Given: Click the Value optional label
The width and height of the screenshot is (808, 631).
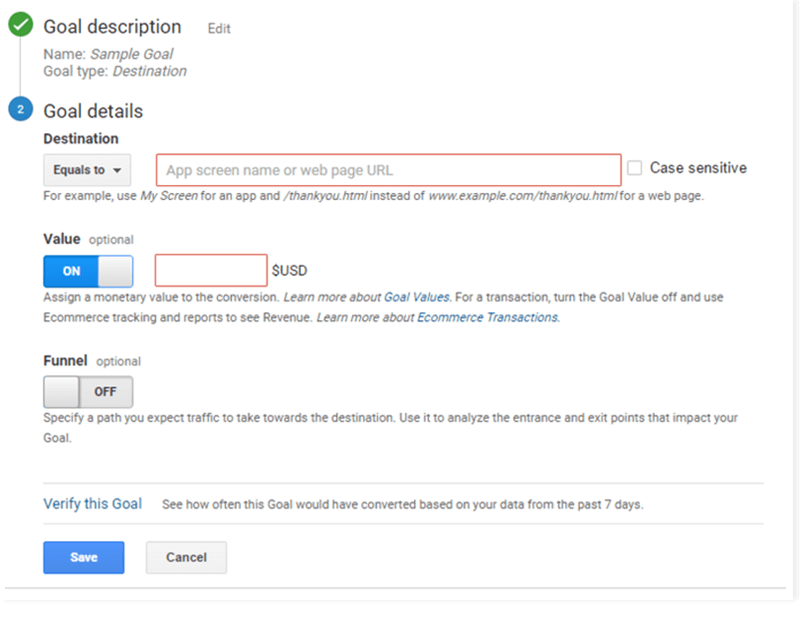Looking at the screenshot, I should click(x=88, y=240).
